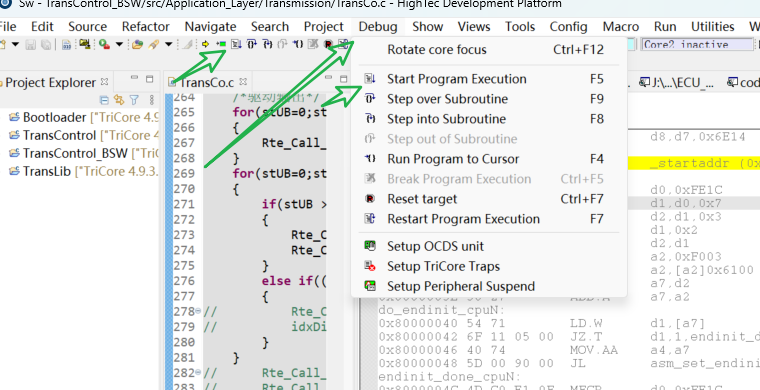760x390 pixels.
Task: Choose Setup Peripheral Suspend menu entry
Action: (489, 286)
